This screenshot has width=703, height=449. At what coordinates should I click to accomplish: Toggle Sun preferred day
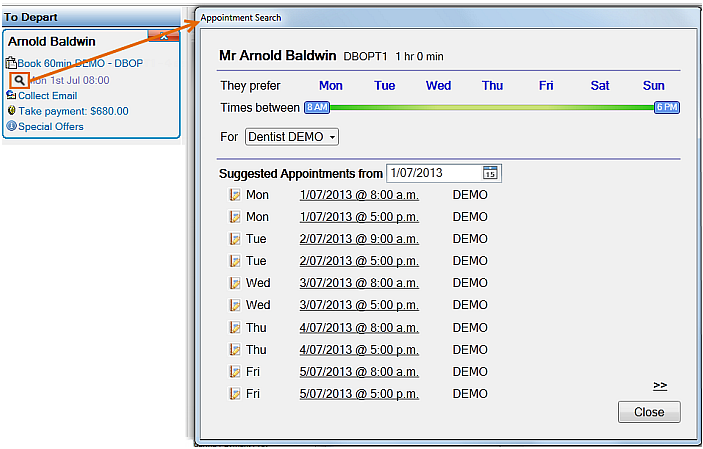coord(654,86)
